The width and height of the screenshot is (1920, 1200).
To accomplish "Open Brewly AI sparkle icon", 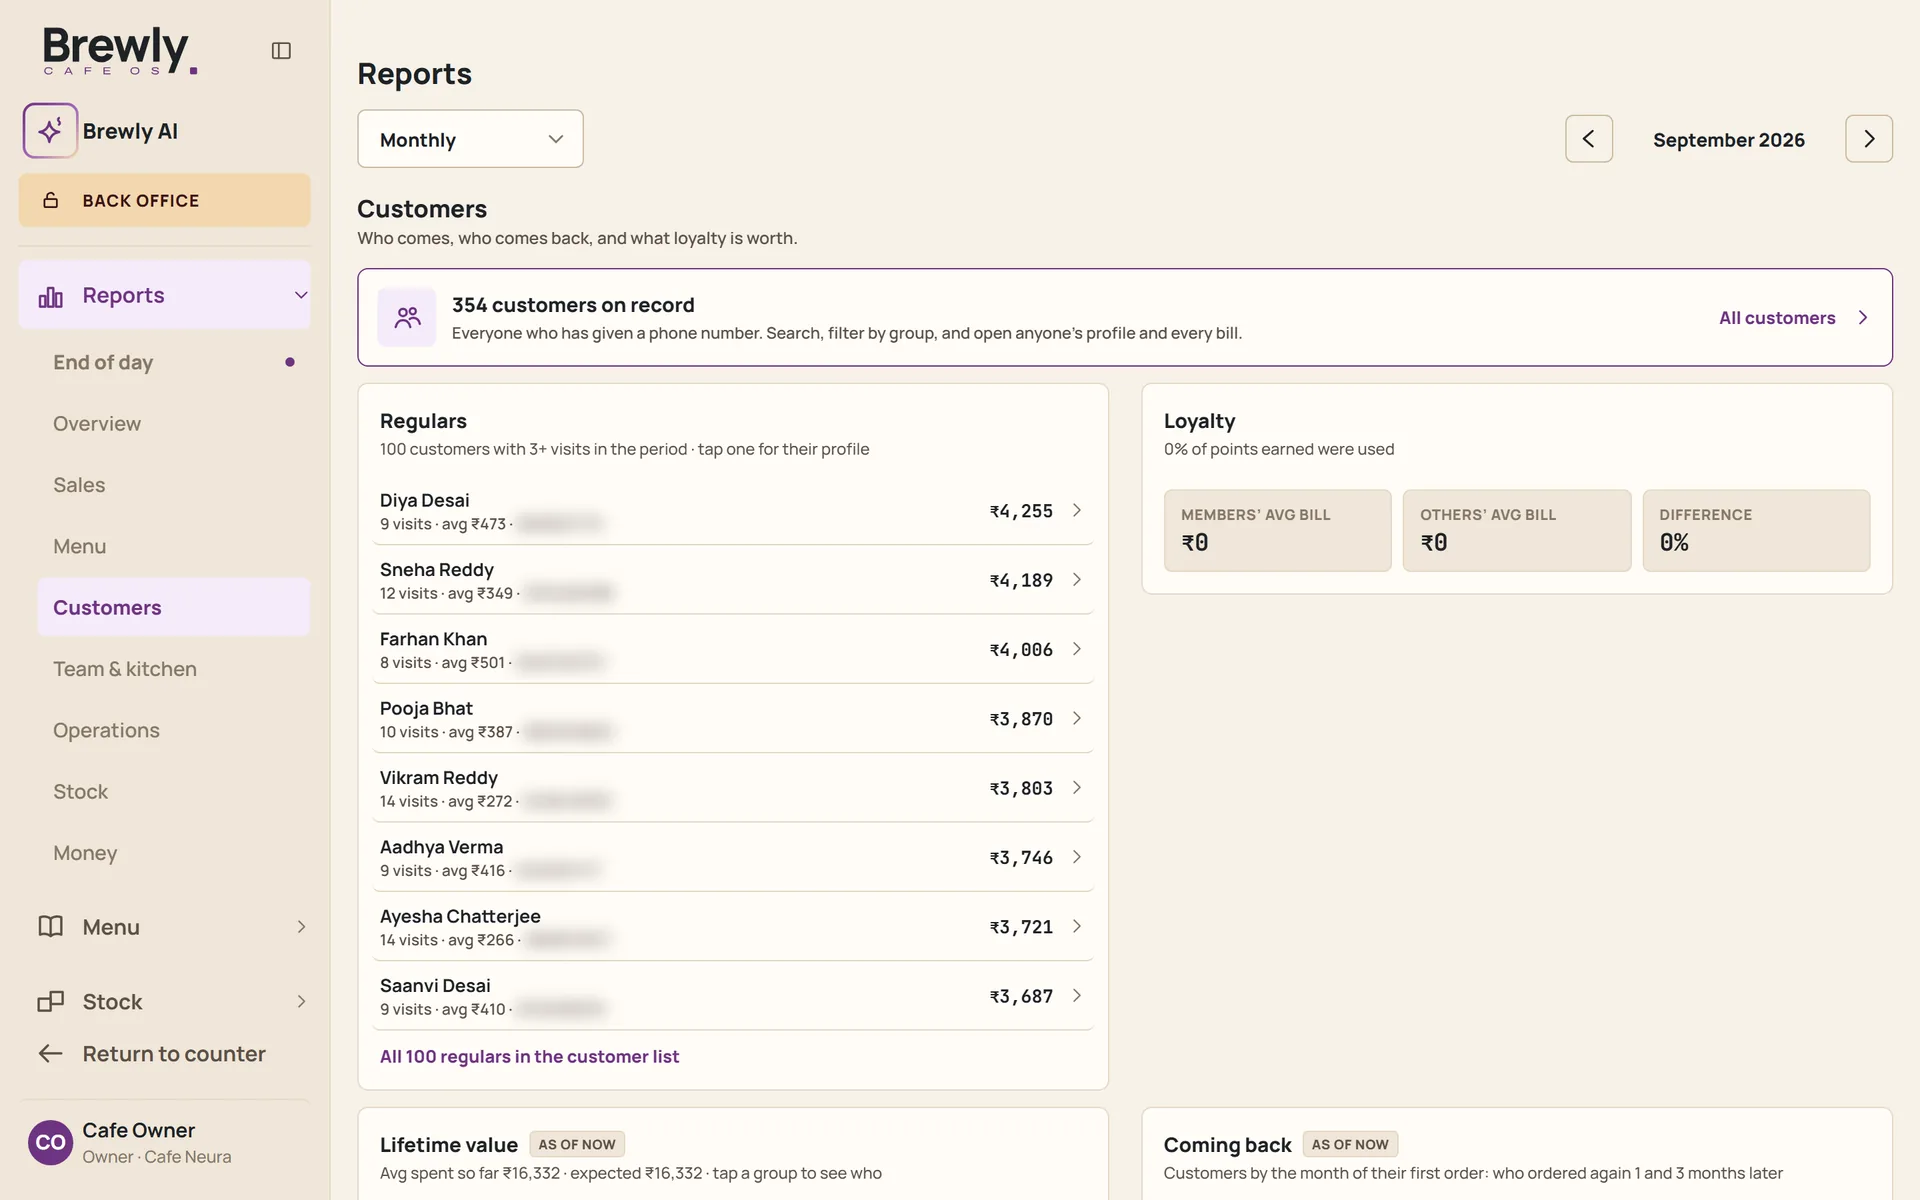I will [50, 131].
